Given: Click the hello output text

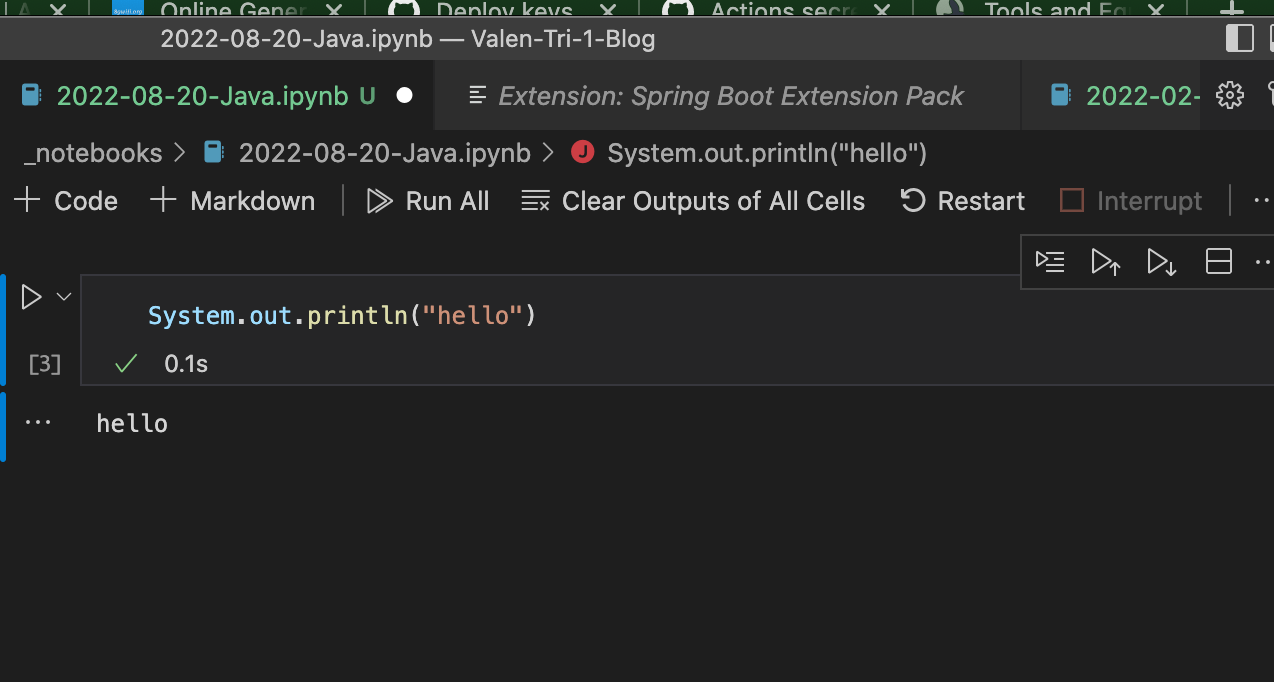Looking at the screenshot, I should pyautogui.click(x=132, y=424).
